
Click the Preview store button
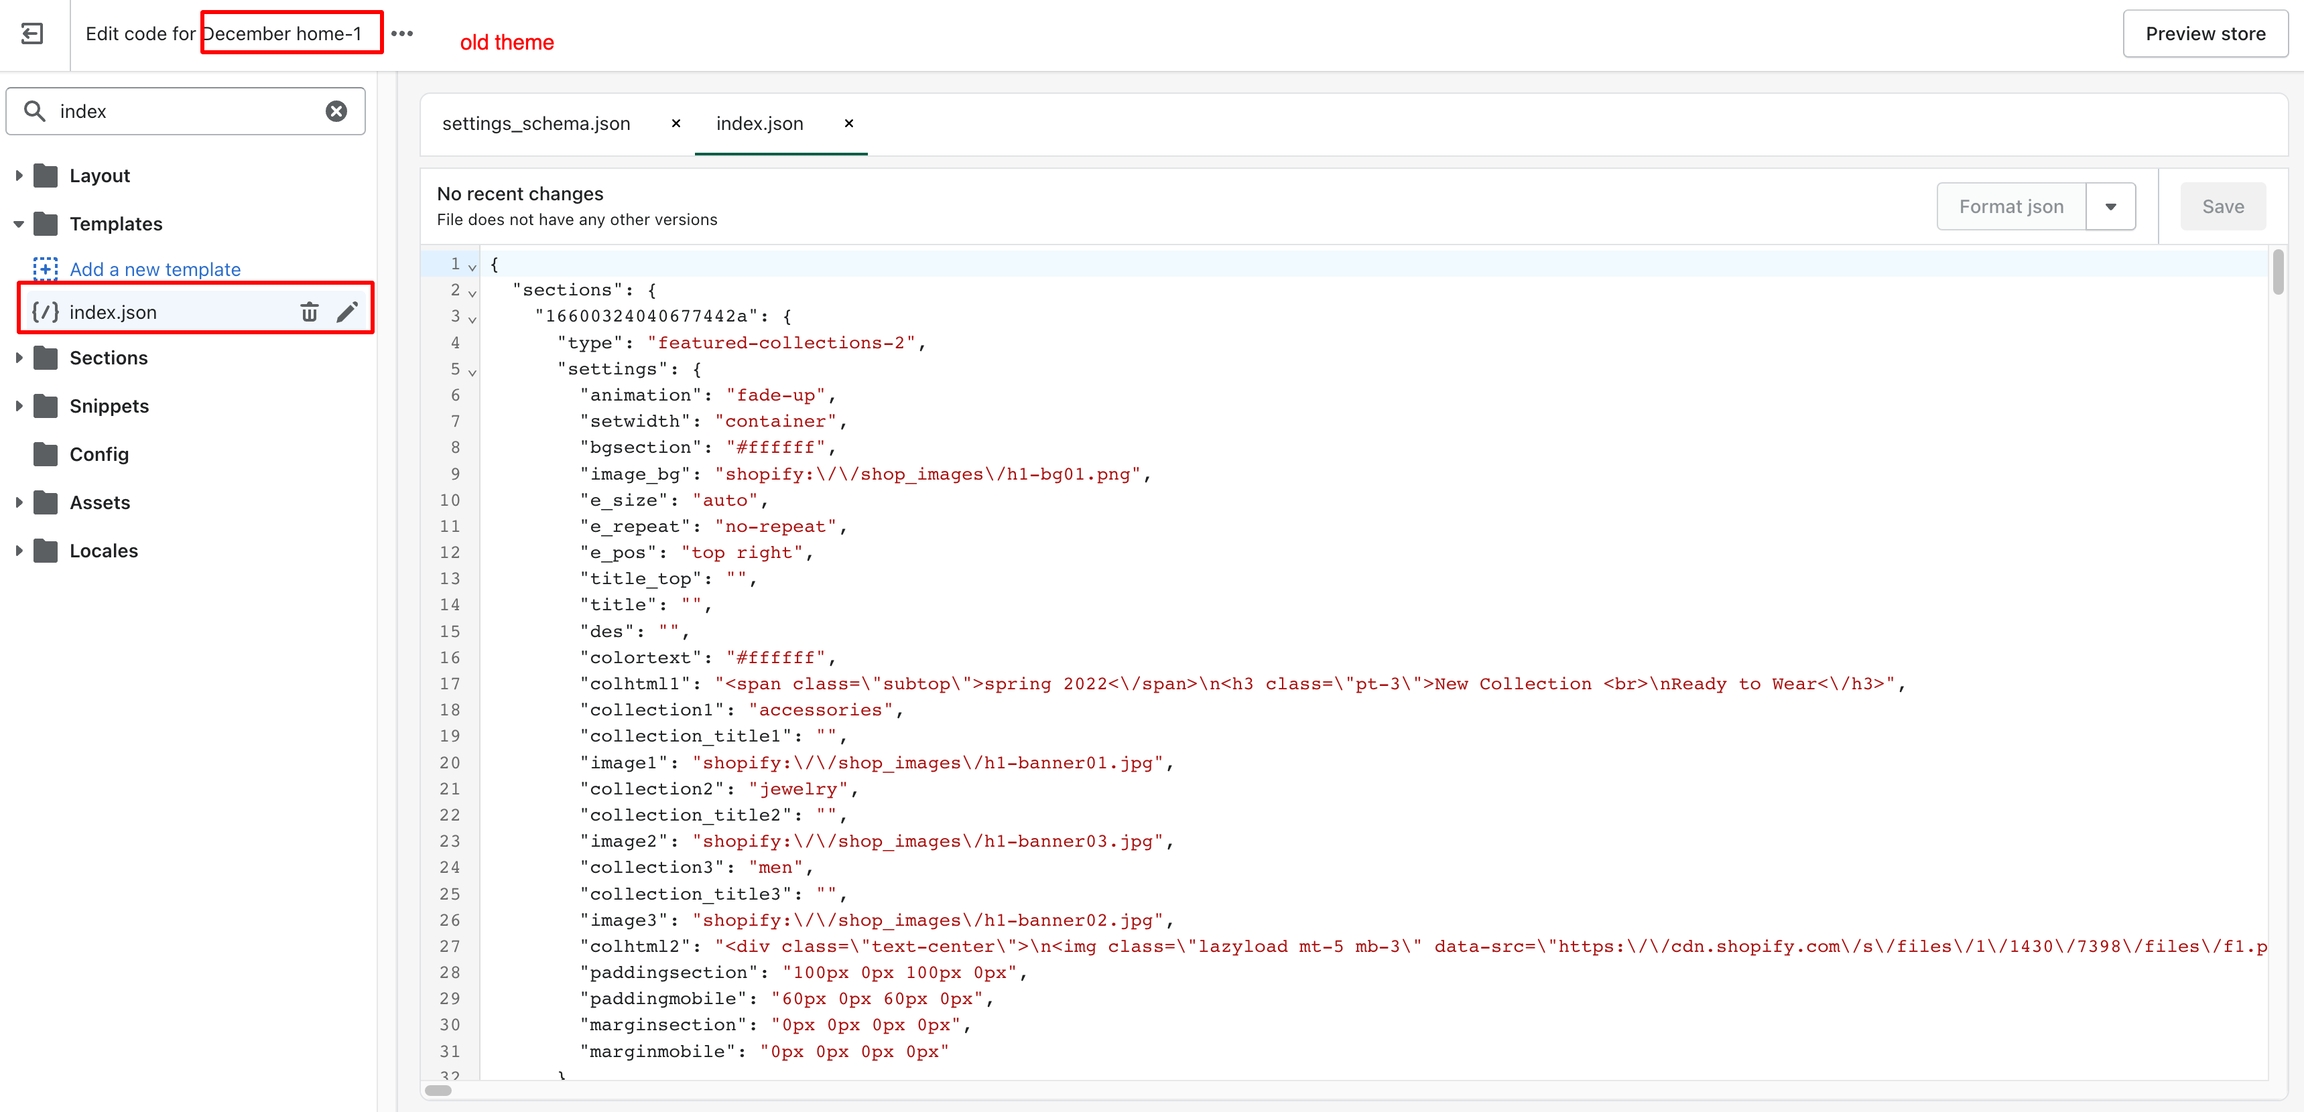click(2205, 34)
